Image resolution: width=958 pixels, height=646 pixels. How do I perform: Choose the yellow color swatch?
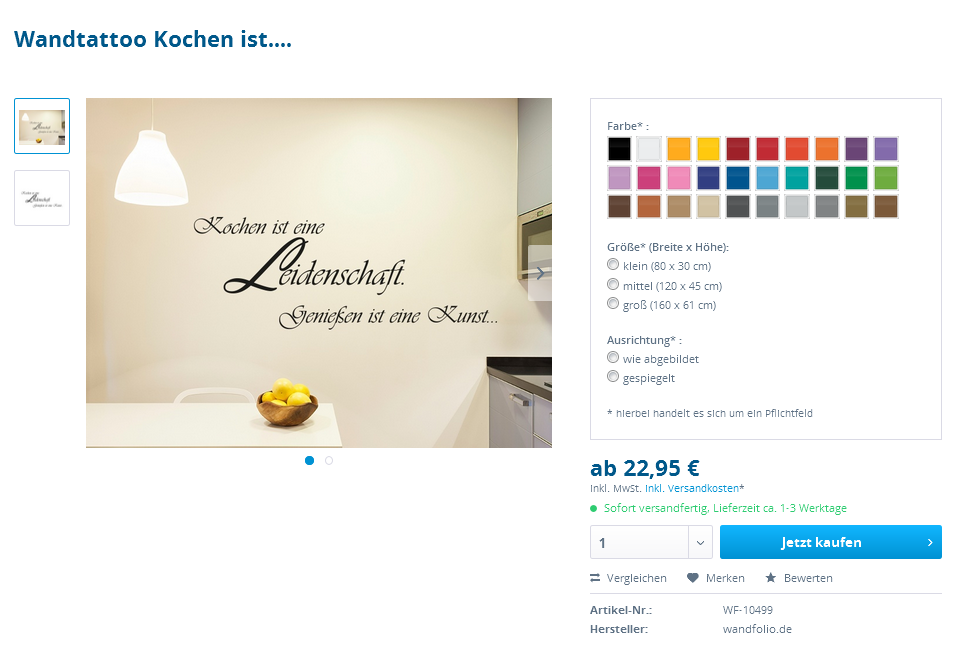(708, 149)
